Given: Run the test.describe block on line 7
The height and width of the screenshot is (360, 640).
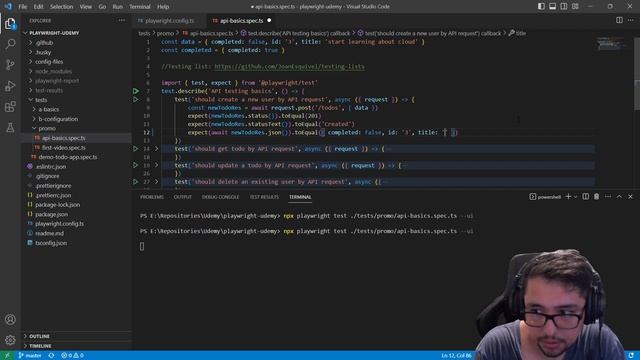Looking at the screenshot, I should click(x=136, y=91).
